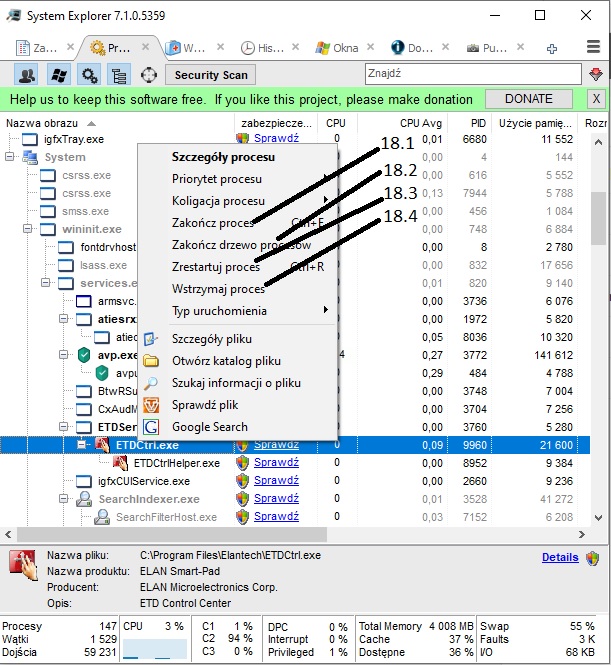Choose Wstrzymaj proces menu item
The image size is (611, 665).
(x=238, y=289)
